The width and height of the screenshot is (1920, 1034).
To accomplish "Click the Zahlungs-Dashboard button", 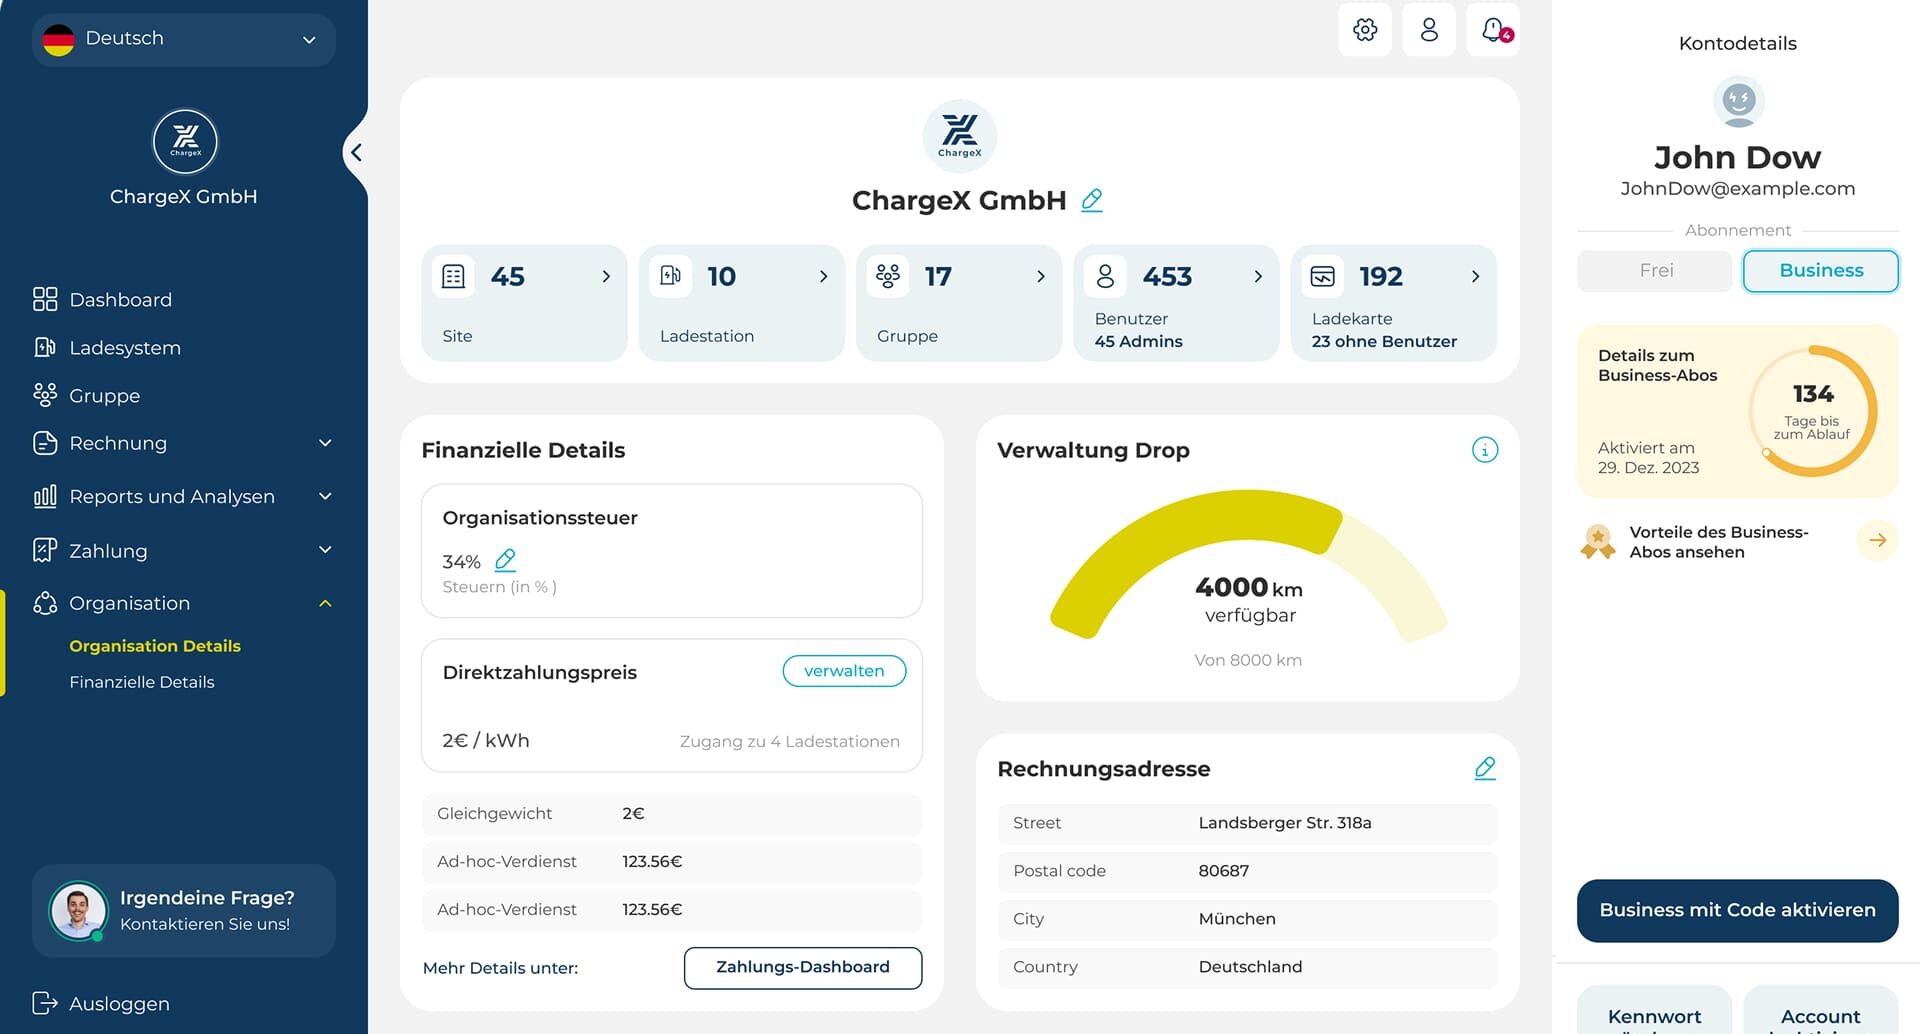I will tap(802, 967).
